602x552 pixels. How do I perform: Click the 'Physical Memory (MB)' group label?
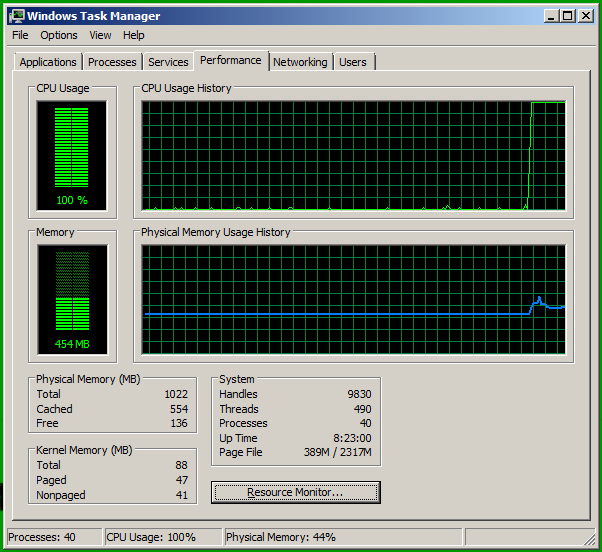click(x=88, y=379)
